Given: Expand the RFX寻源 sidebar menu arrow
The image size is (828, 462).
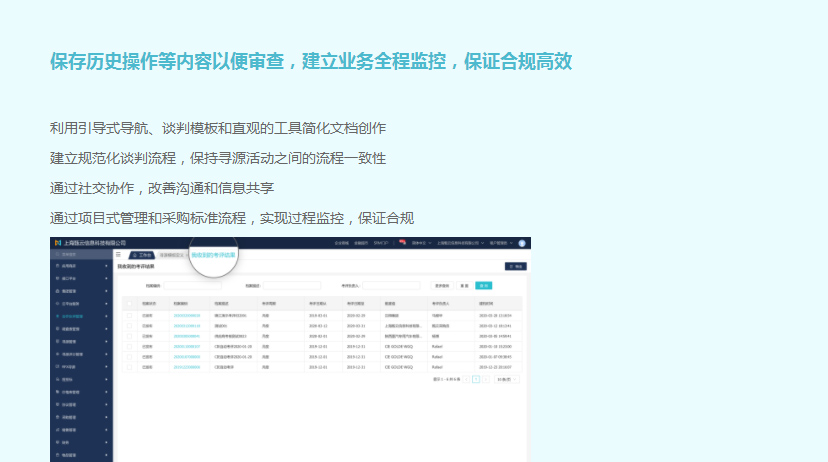Looking at the screenshot, I should (x=106, y=366).
